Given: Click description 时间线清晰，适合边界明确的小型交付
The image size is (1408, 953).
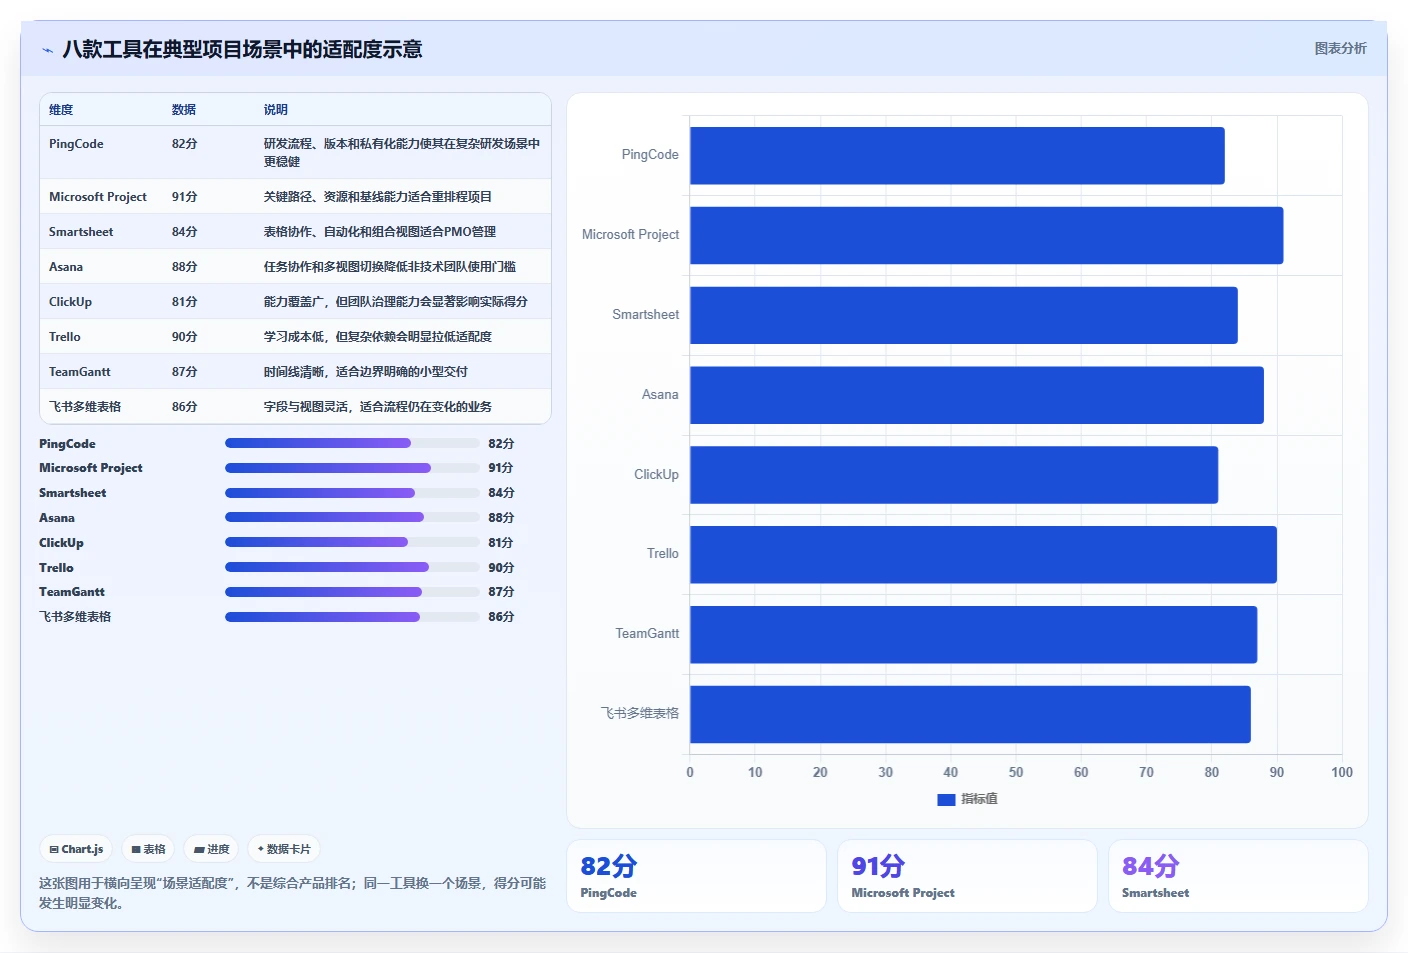Looking at the screenshot, I should (366, 372).
